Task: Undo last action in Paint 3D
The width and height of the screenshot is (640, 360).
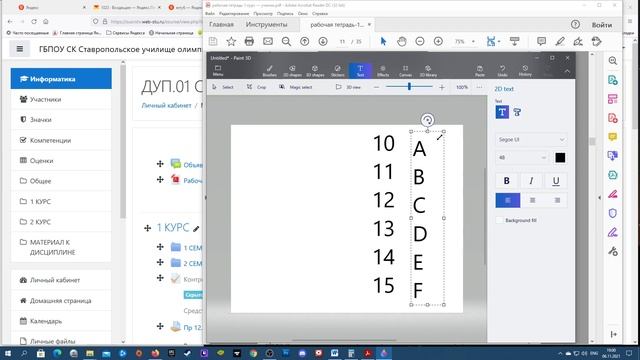Action: (x=502, y=71)
